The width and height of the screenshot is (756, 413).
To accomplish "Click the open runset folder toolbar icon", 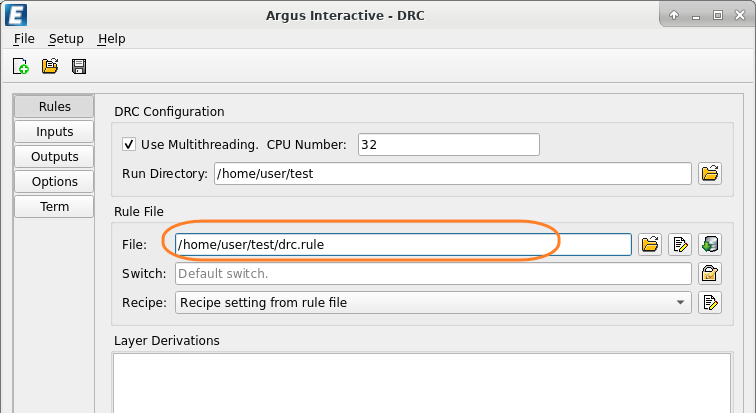I will 50,67.
